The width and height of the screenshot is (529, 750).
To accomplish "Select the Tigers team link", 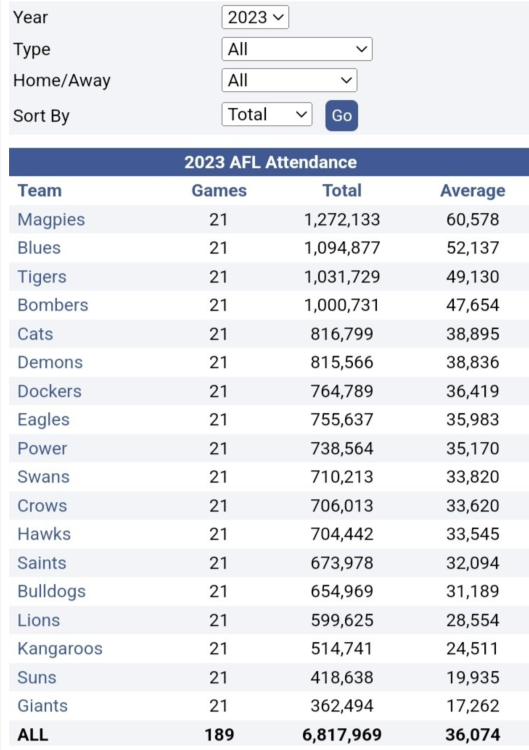I will click(x=42, y=276).
